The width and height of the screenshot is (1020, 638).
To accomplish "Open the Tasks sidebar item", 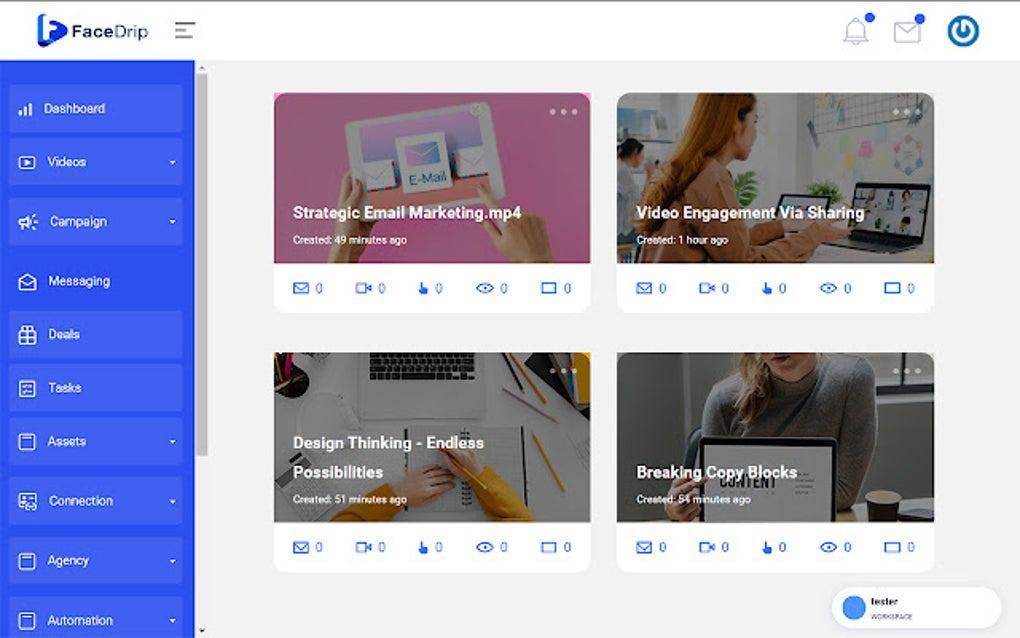I will click(96, 388).
